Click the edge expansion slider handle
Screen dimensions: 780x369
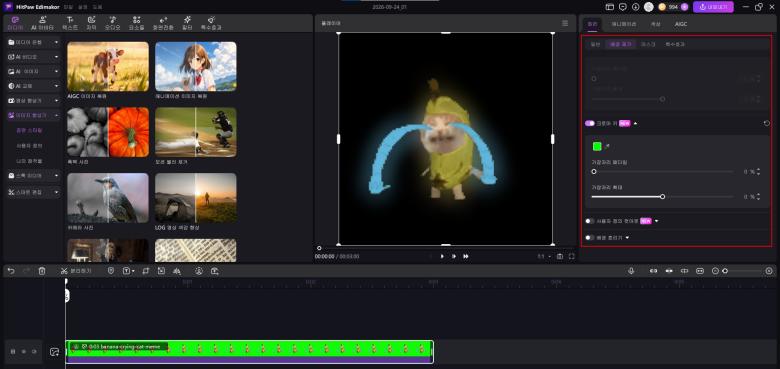tap(663, 196)
